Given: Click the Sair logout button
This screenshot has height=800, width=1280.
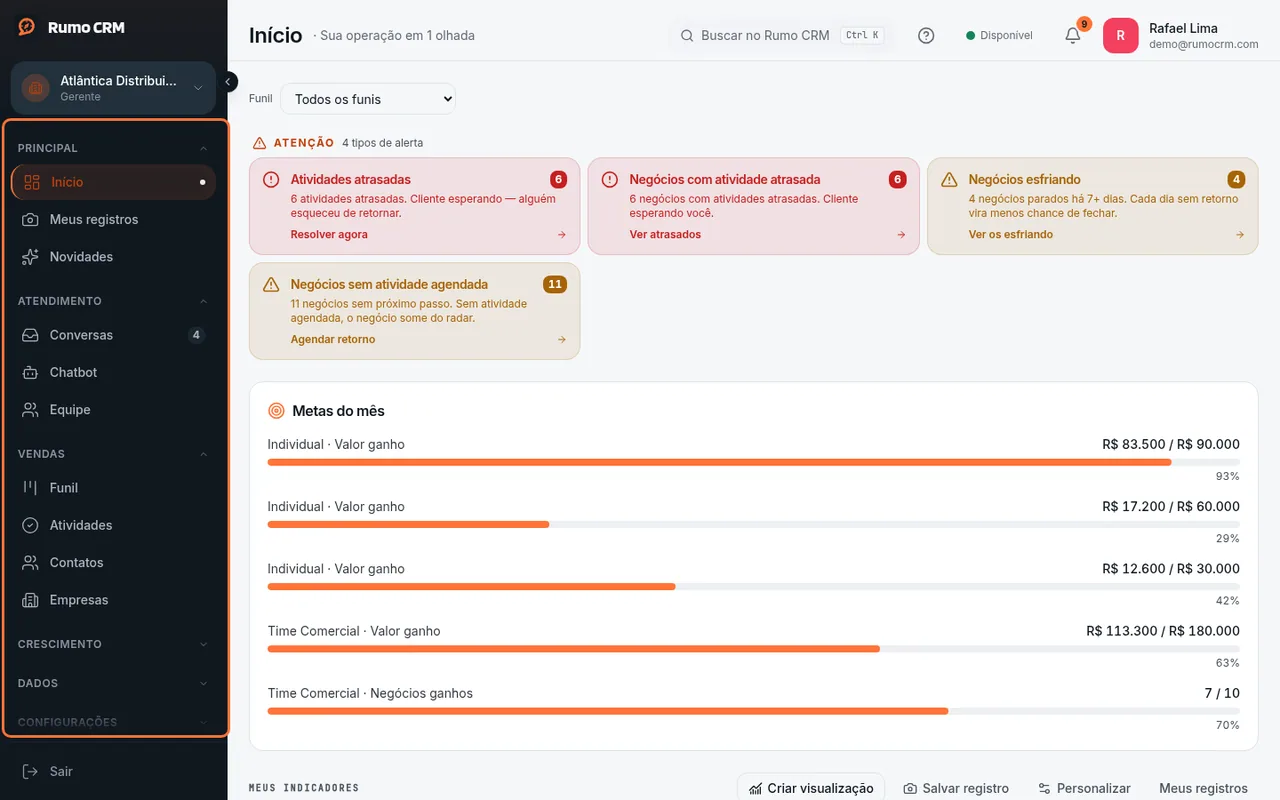Looking at the screenshot, I should 113,771.
